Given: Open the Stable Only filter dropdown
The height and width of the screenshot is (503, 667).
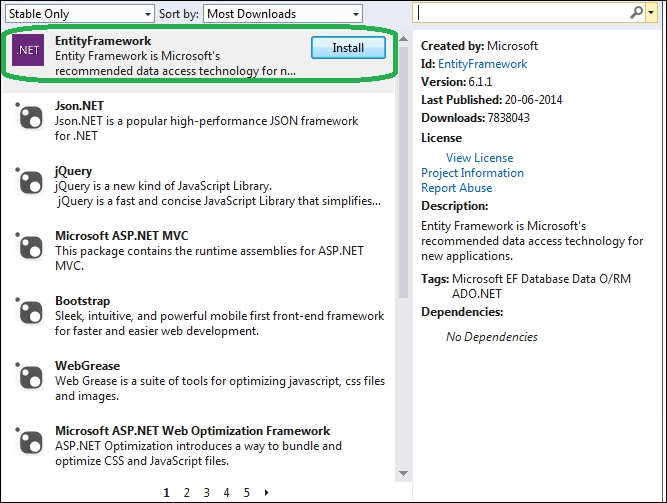Looking at the screenshot, I should coord(80,14).
